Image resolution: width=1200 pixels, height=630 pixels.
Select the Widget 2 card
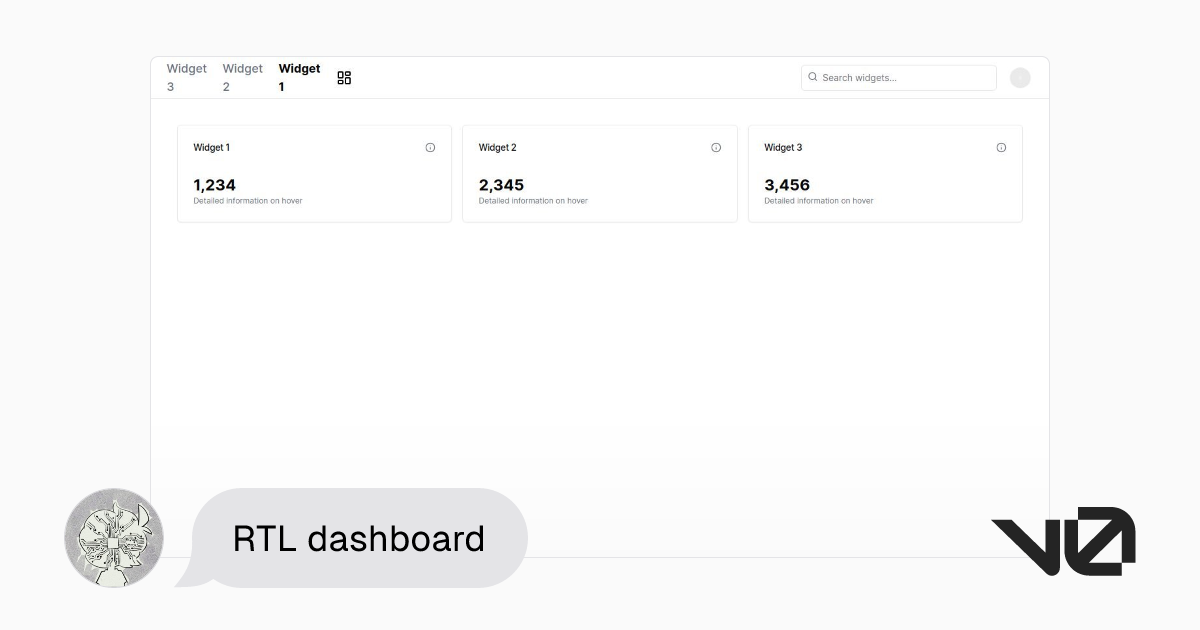pyautogui.click(x=599, y=173)
